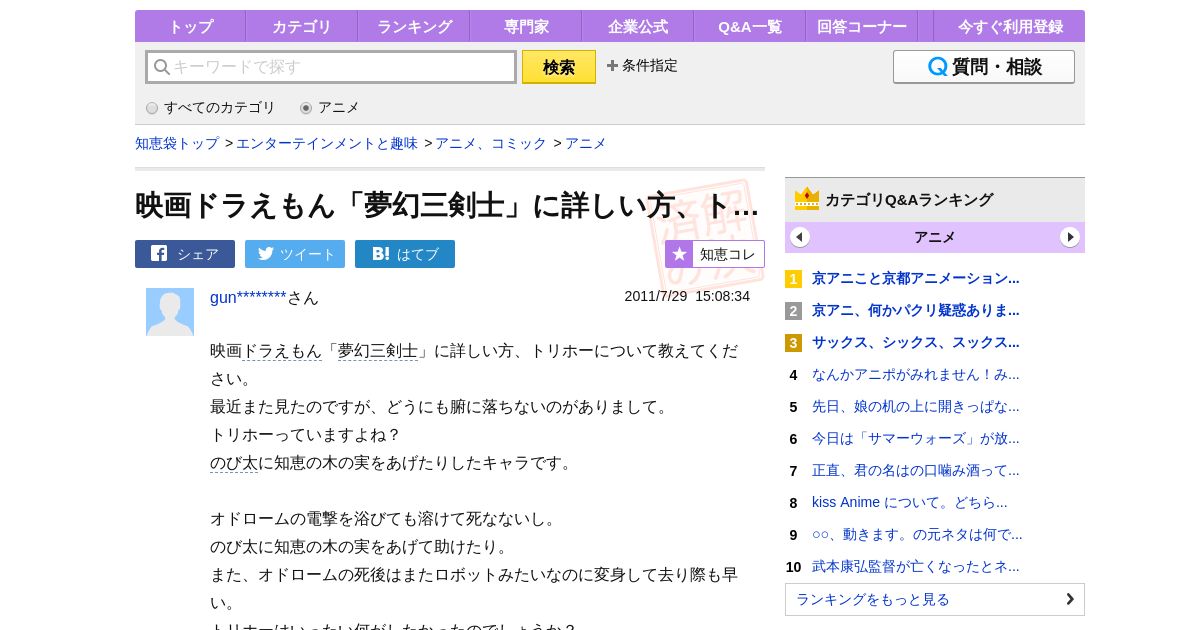Open ranking 5: 先日、娘の机の上に
The height and width of the screenshot is (630, 1200).
pyautogui.click(x=916, y=406)
